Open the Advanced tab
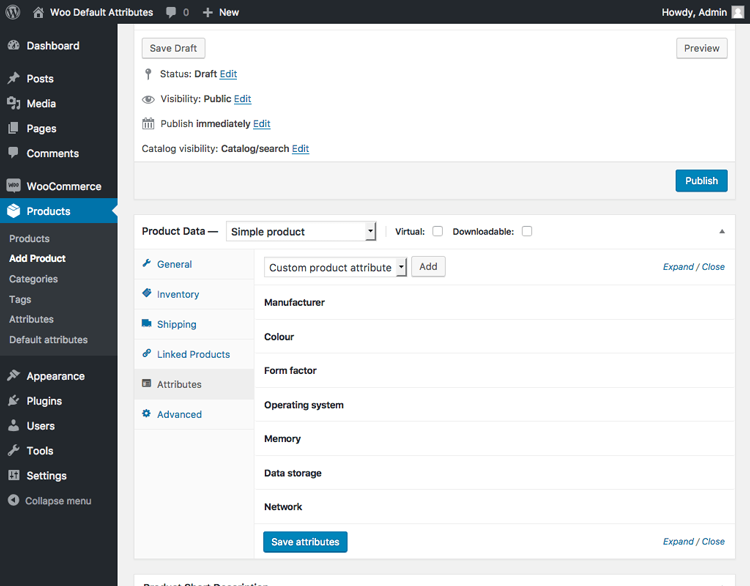Image resolution: width=750 pixels, height=586 pixels. pyautogui.click(x=194, y=414)
